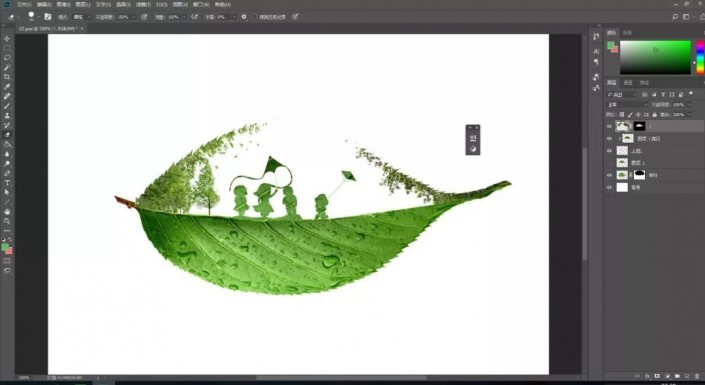The image size is (705, 385).
Task: Open the File menu
Action: [x=23, y=4]
